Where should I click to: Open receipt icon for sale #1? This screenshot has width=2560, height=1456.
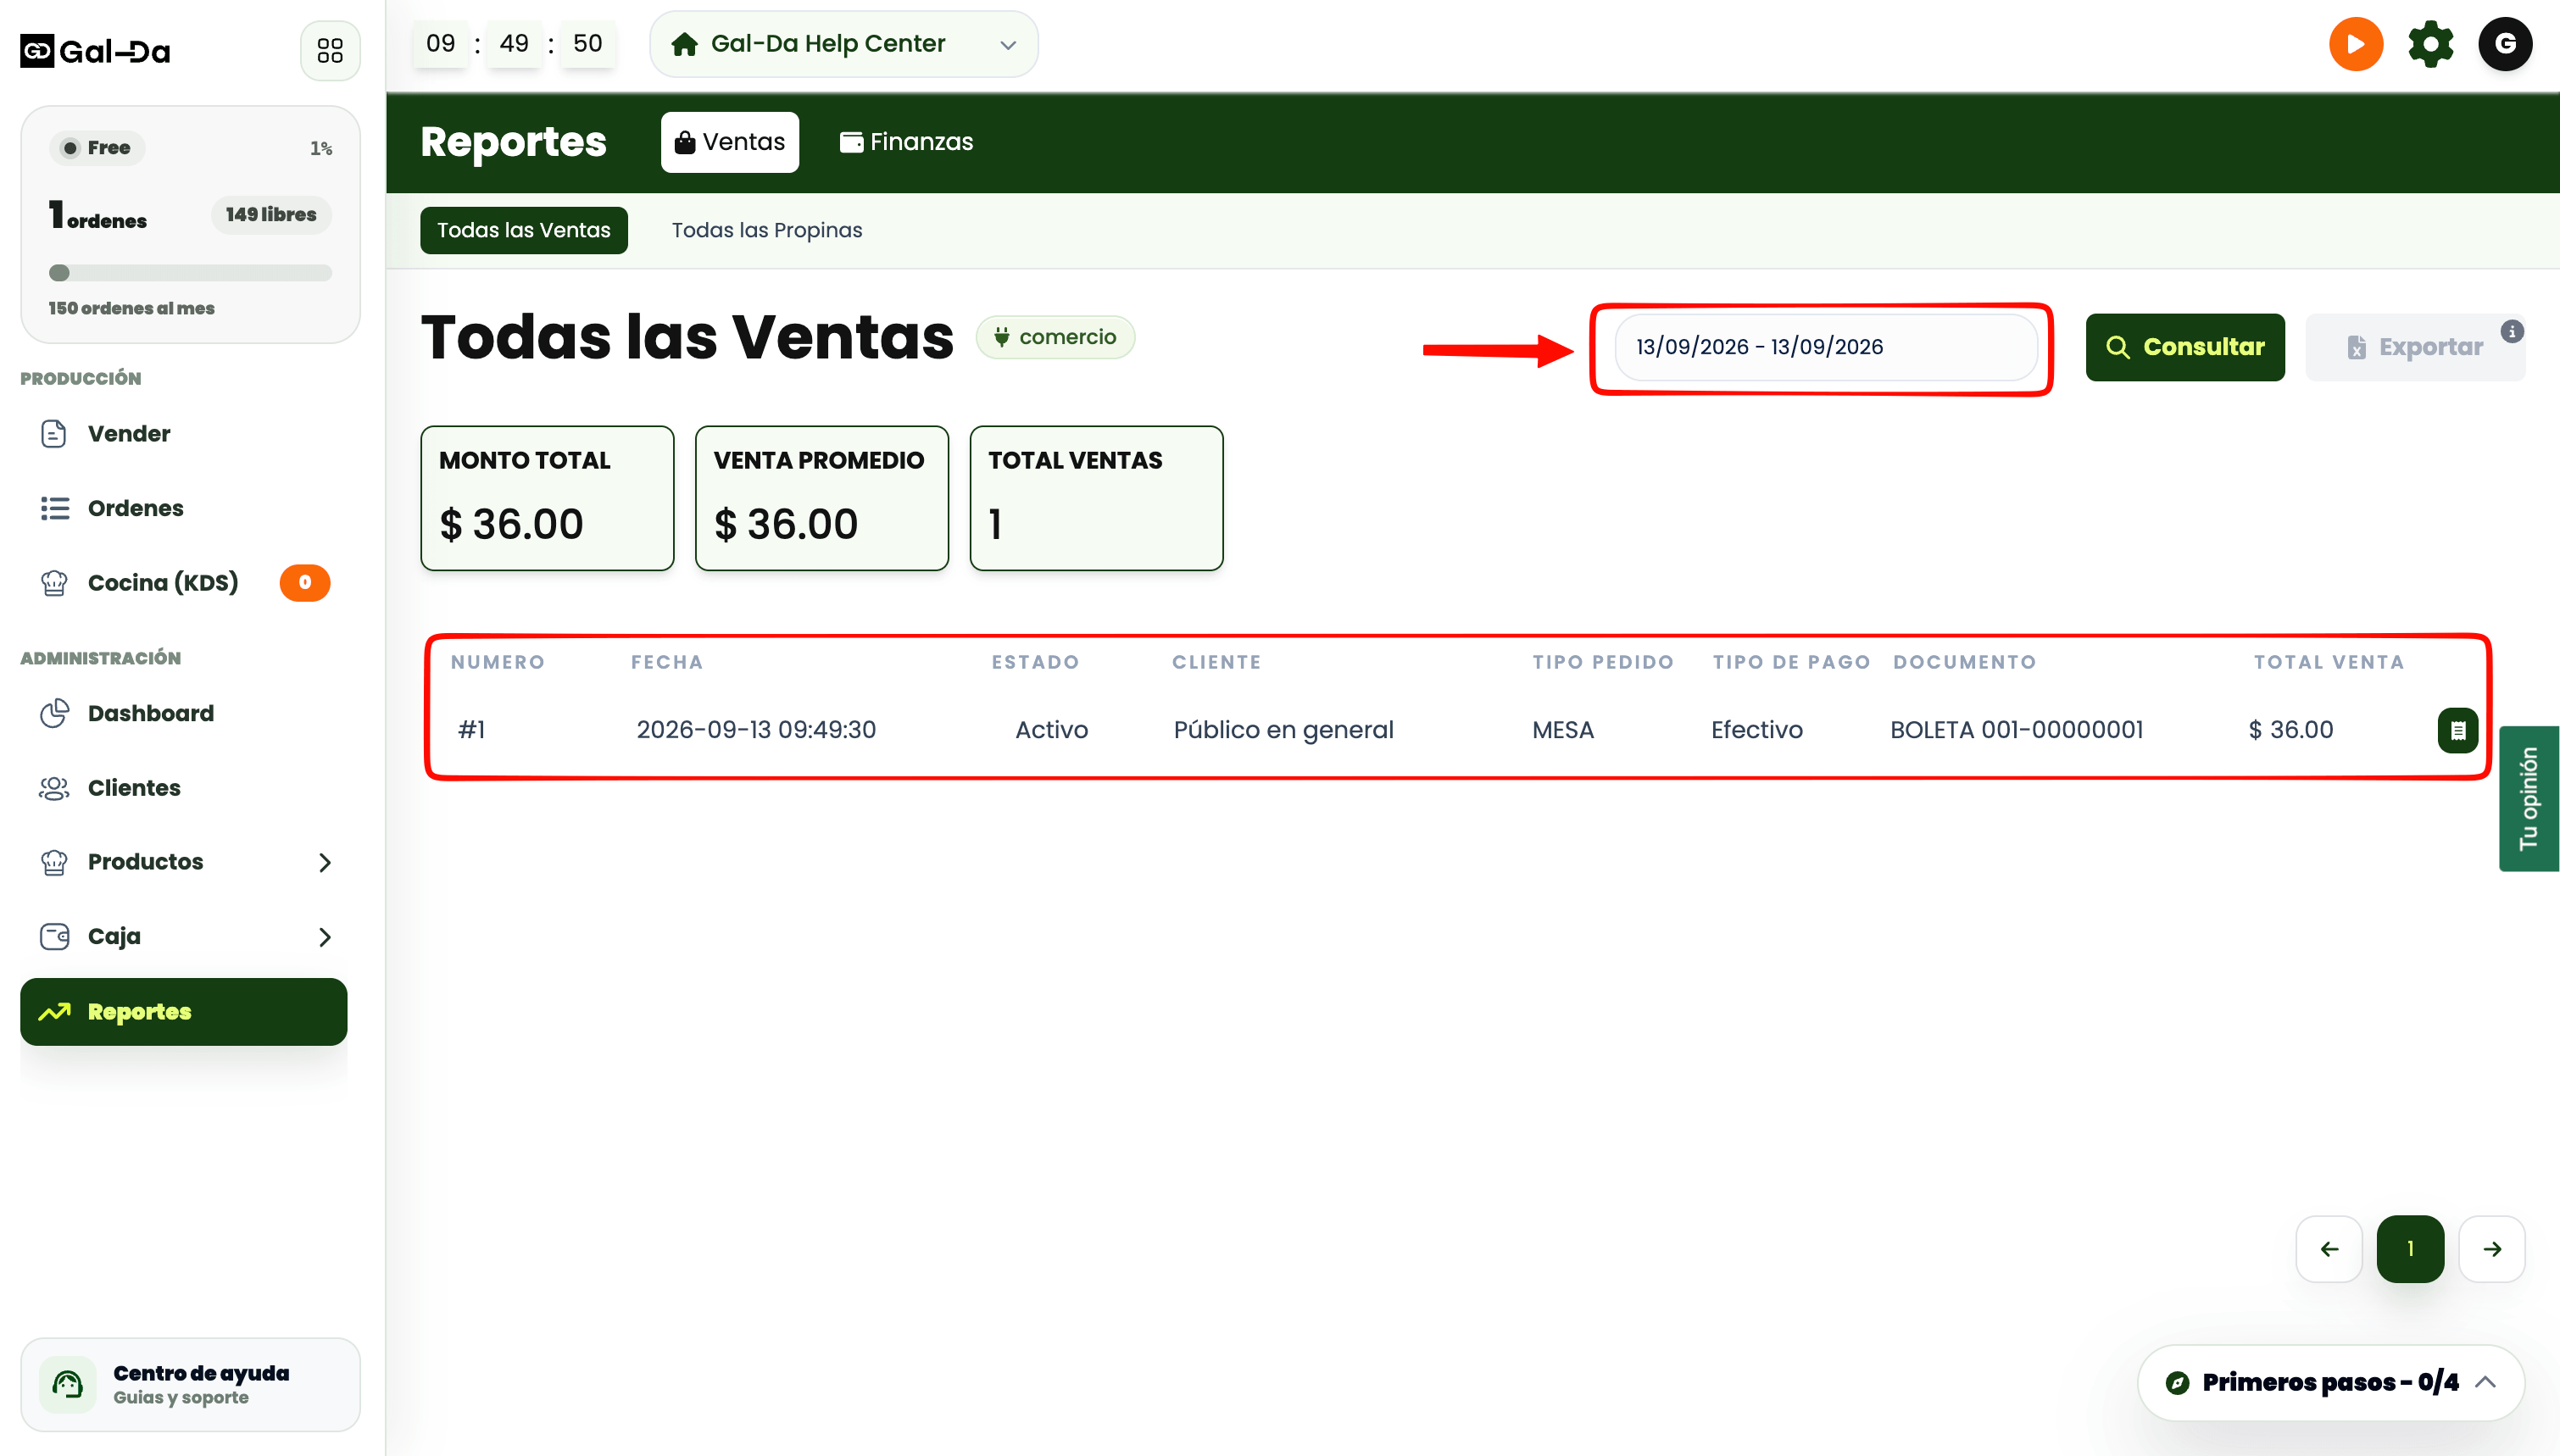(x=2457, y=730)
